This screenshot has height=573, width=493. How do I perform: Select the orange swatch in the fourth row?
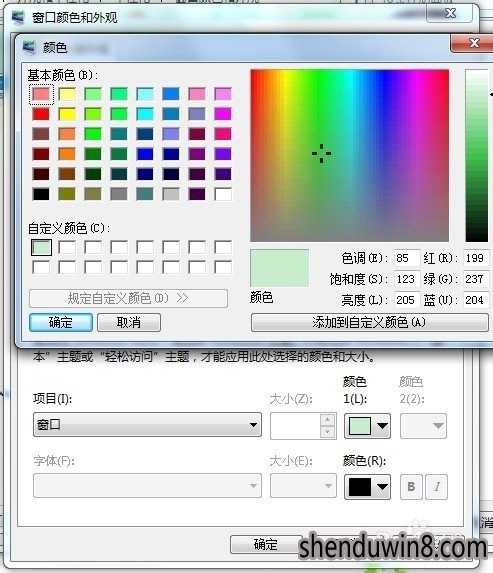67,154
